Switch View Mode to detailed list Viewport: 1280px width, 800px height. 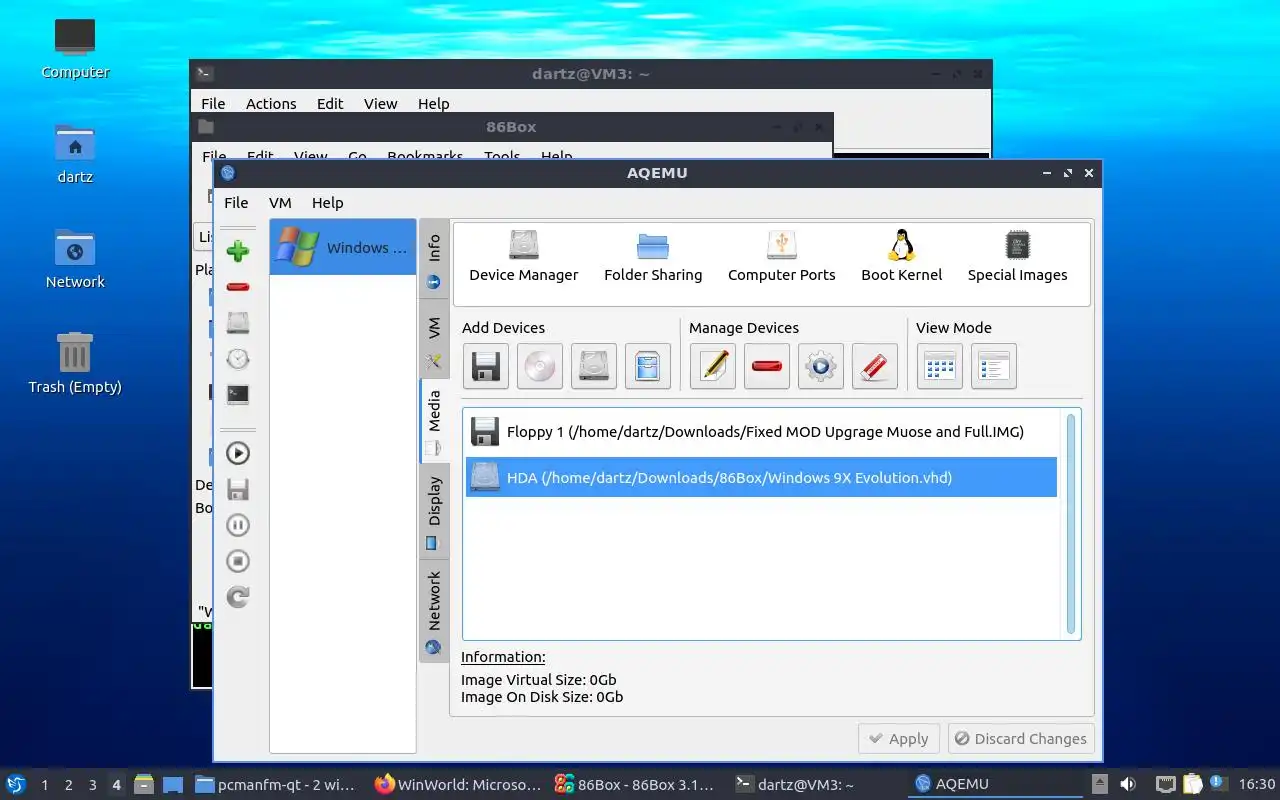click(994, 366)
